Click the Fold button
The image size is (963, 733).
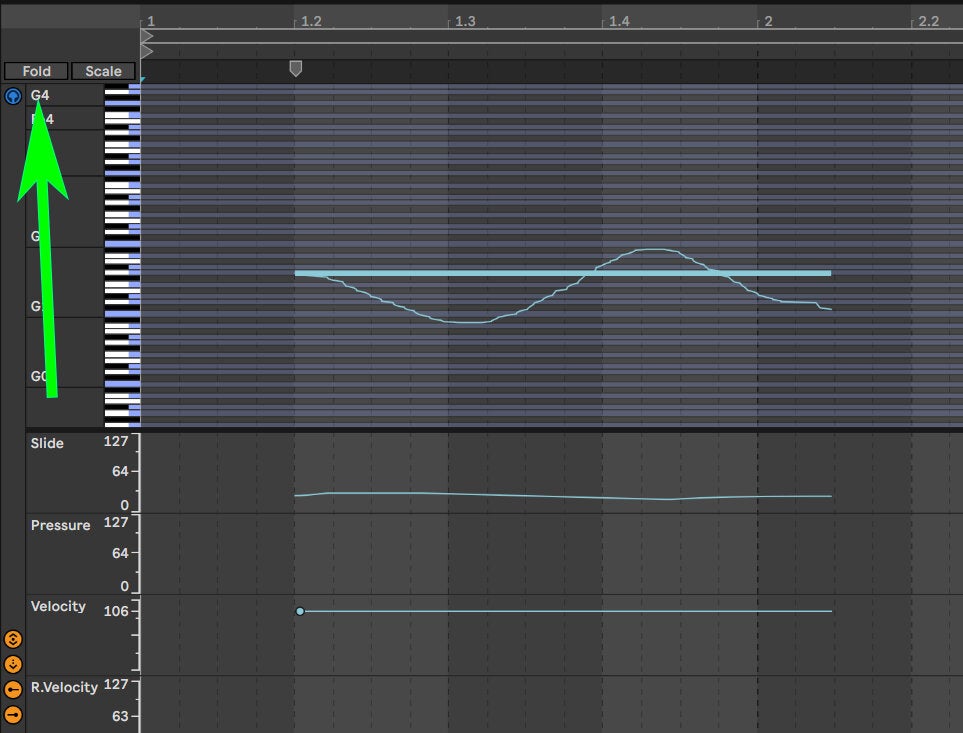36,71
